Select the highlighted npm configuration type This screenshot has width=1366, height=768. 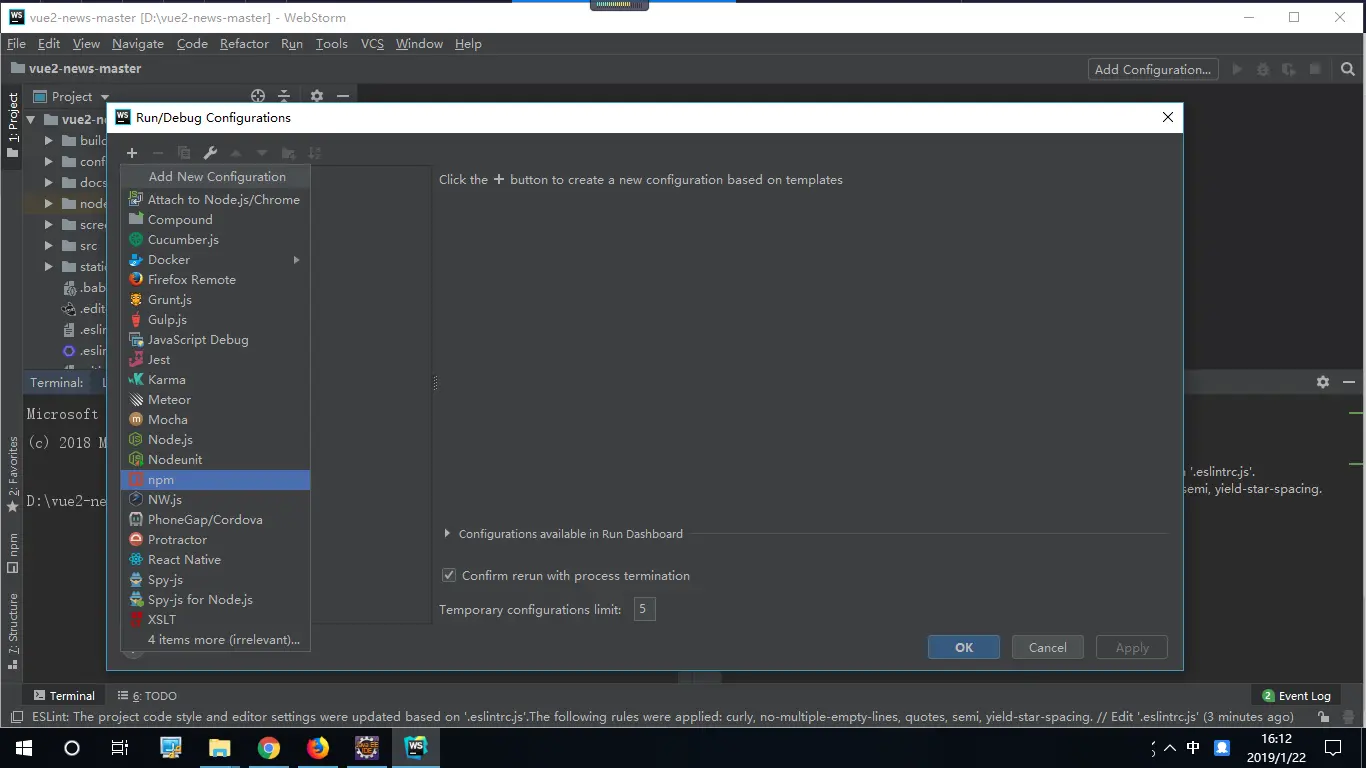coord(215,479)
